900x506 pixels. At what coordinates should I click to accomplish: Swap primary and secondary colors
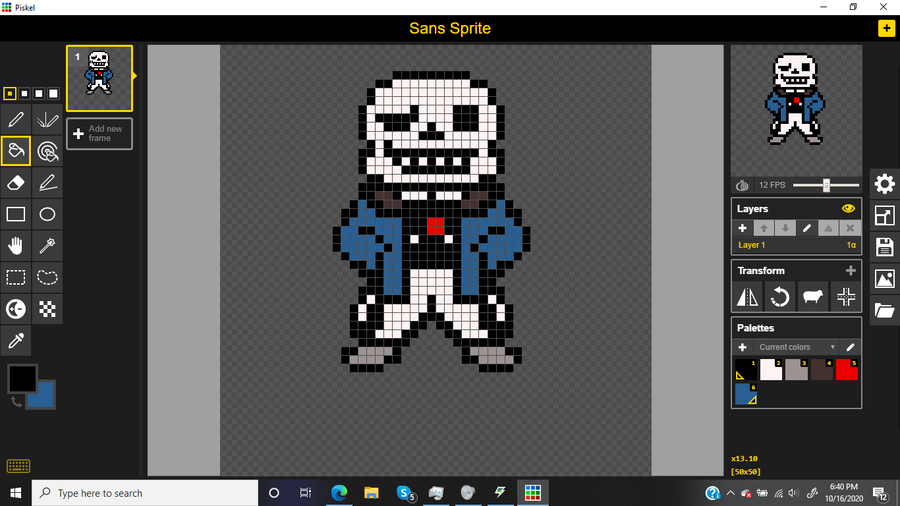pyautogui.click(x=16, y=402)
